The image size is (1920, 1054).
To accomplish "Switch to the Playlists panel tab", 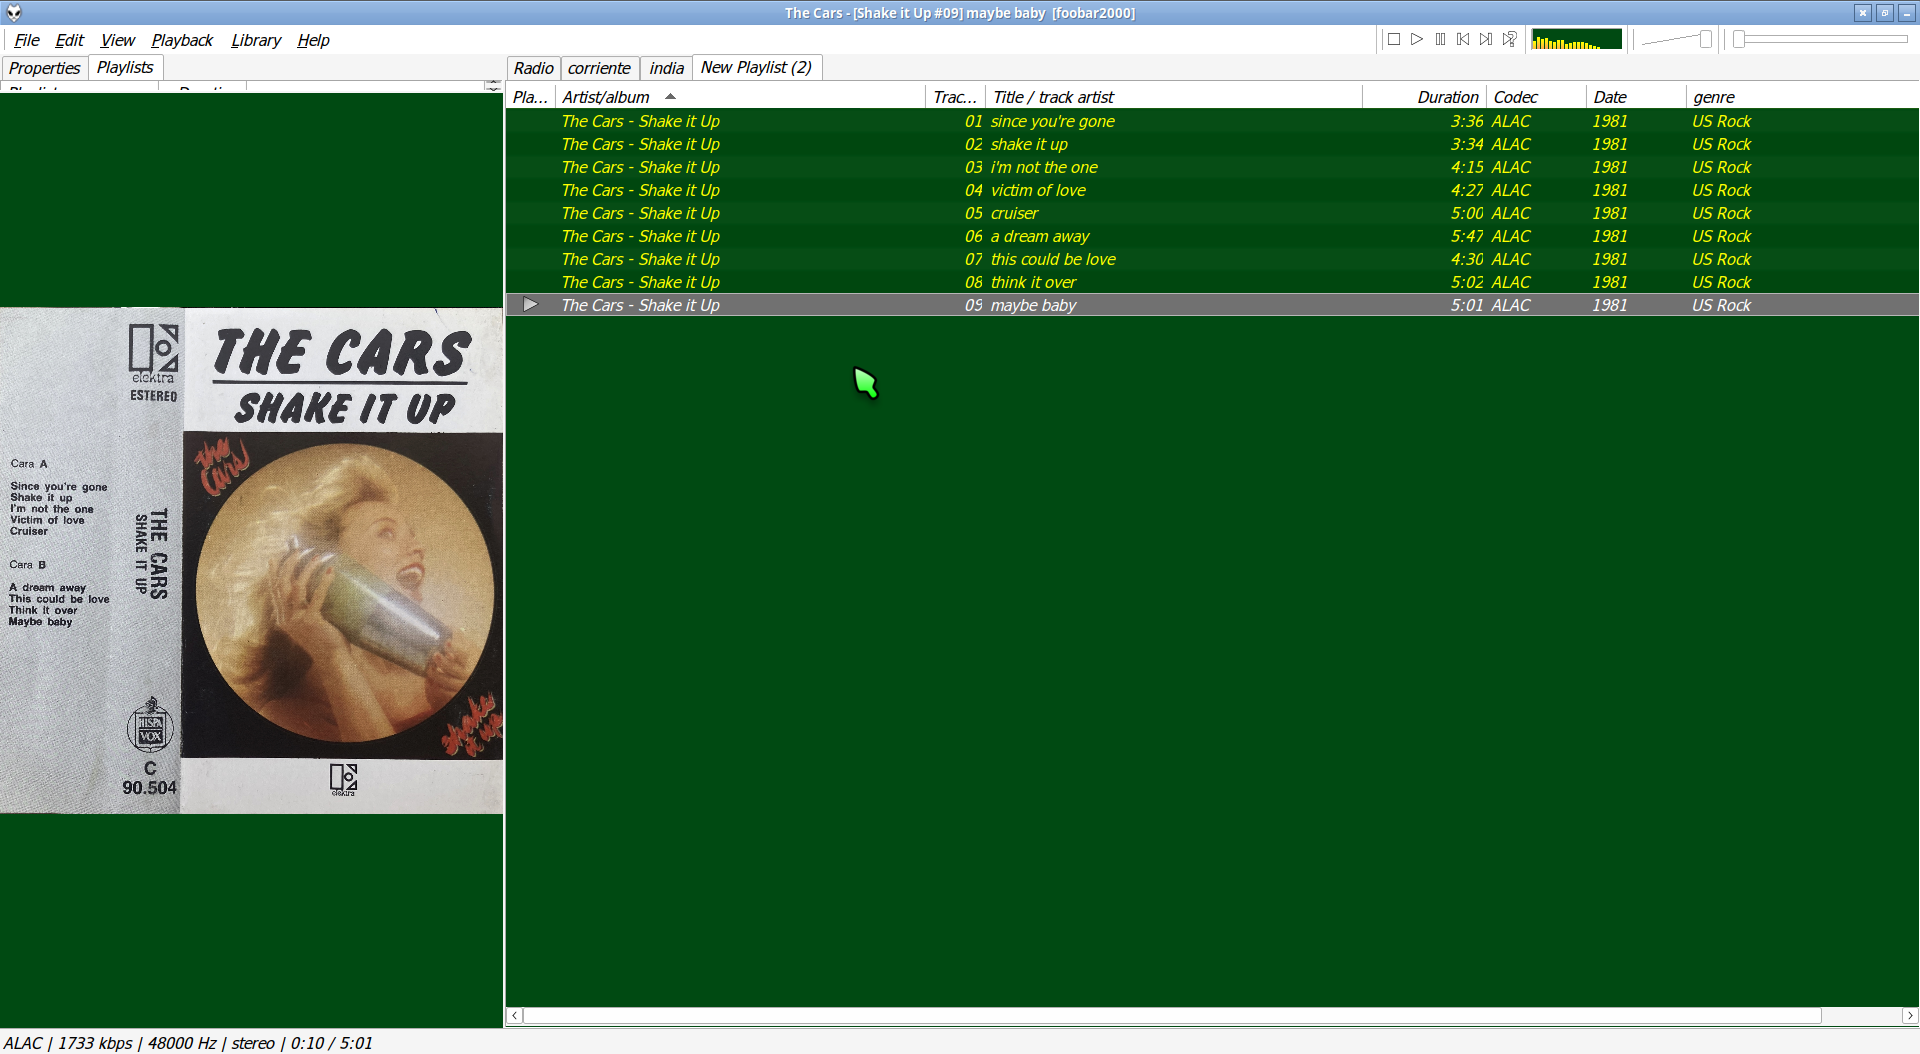I will (125, 67).
